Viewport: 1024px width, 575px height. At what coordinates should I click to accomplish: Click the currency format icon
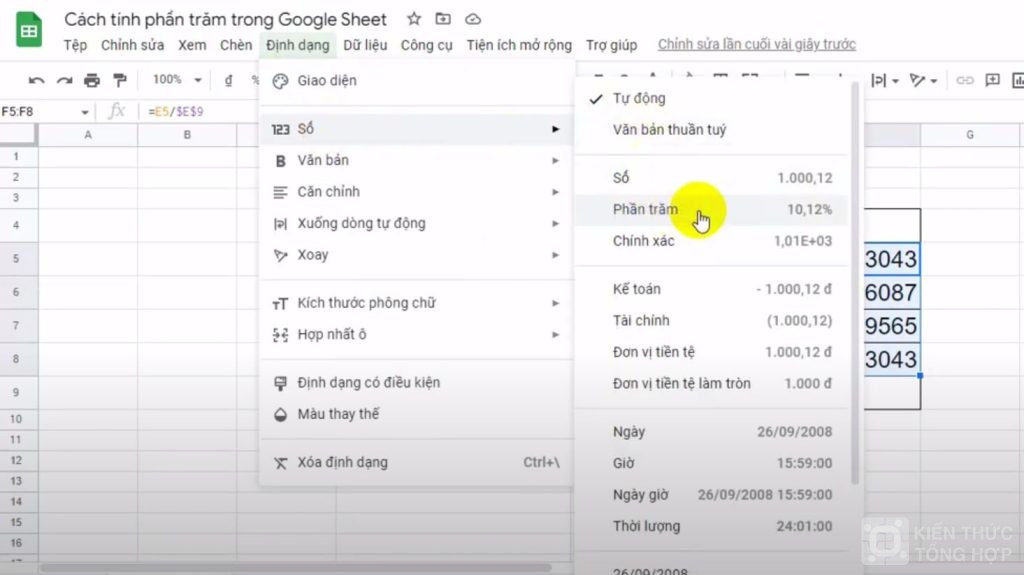pyautogui.click(x=228, y=80)
